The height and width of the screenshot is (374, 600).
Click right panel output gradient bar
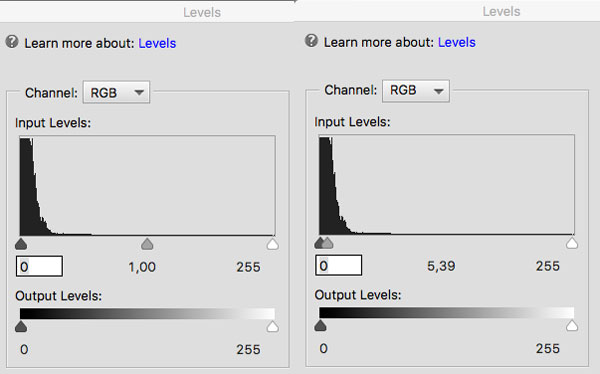click(x=447, y=312)
